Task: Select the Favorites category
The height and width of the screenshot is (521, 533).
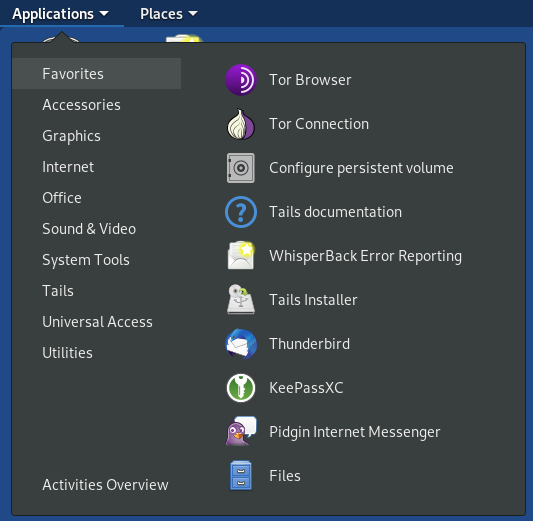Action: tap(97, 74)
